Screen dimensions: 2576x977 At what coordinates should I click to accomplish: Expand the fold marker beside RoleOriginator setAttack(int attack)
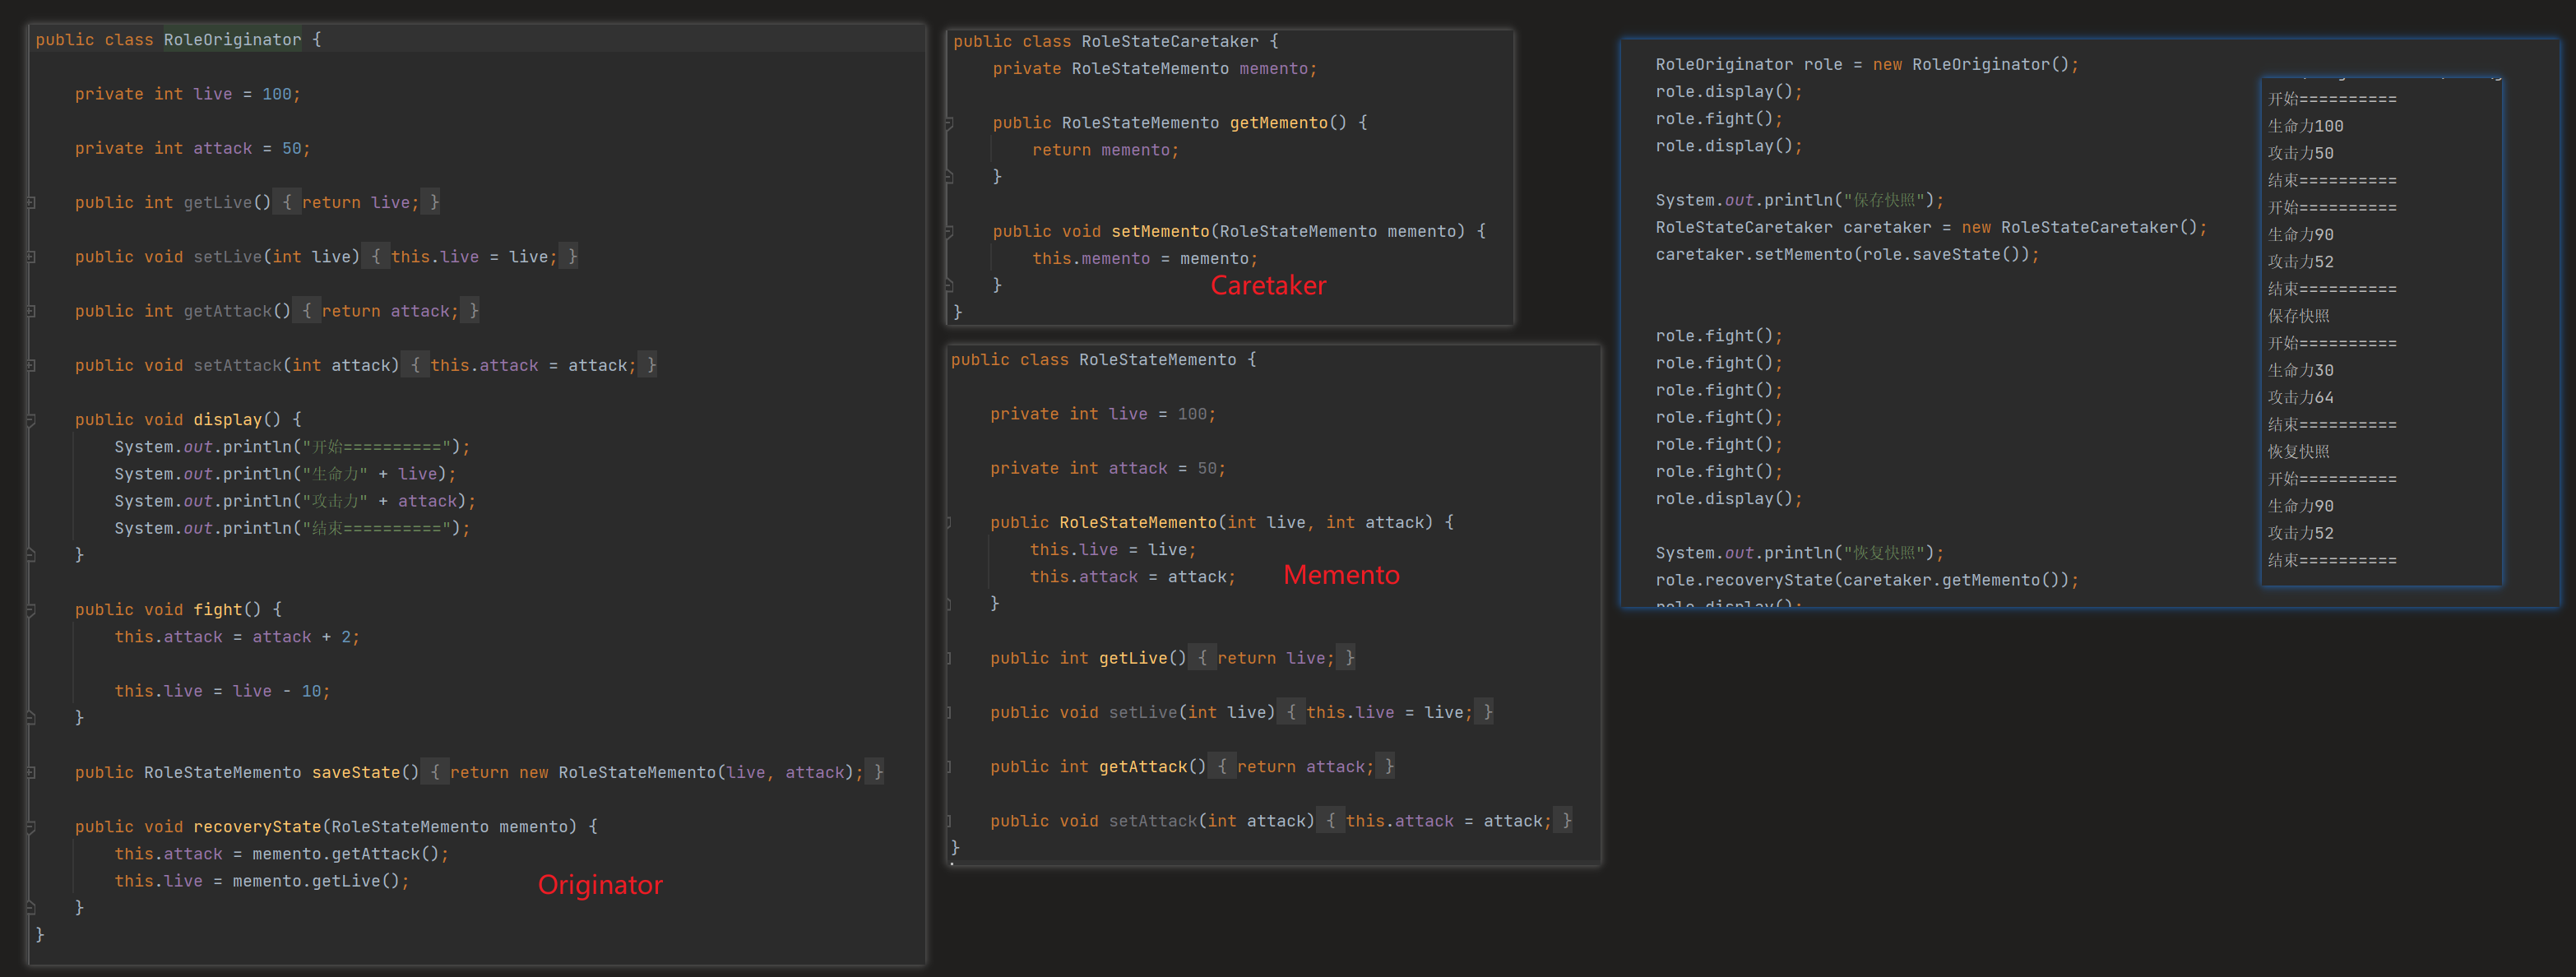coord(31,365)
